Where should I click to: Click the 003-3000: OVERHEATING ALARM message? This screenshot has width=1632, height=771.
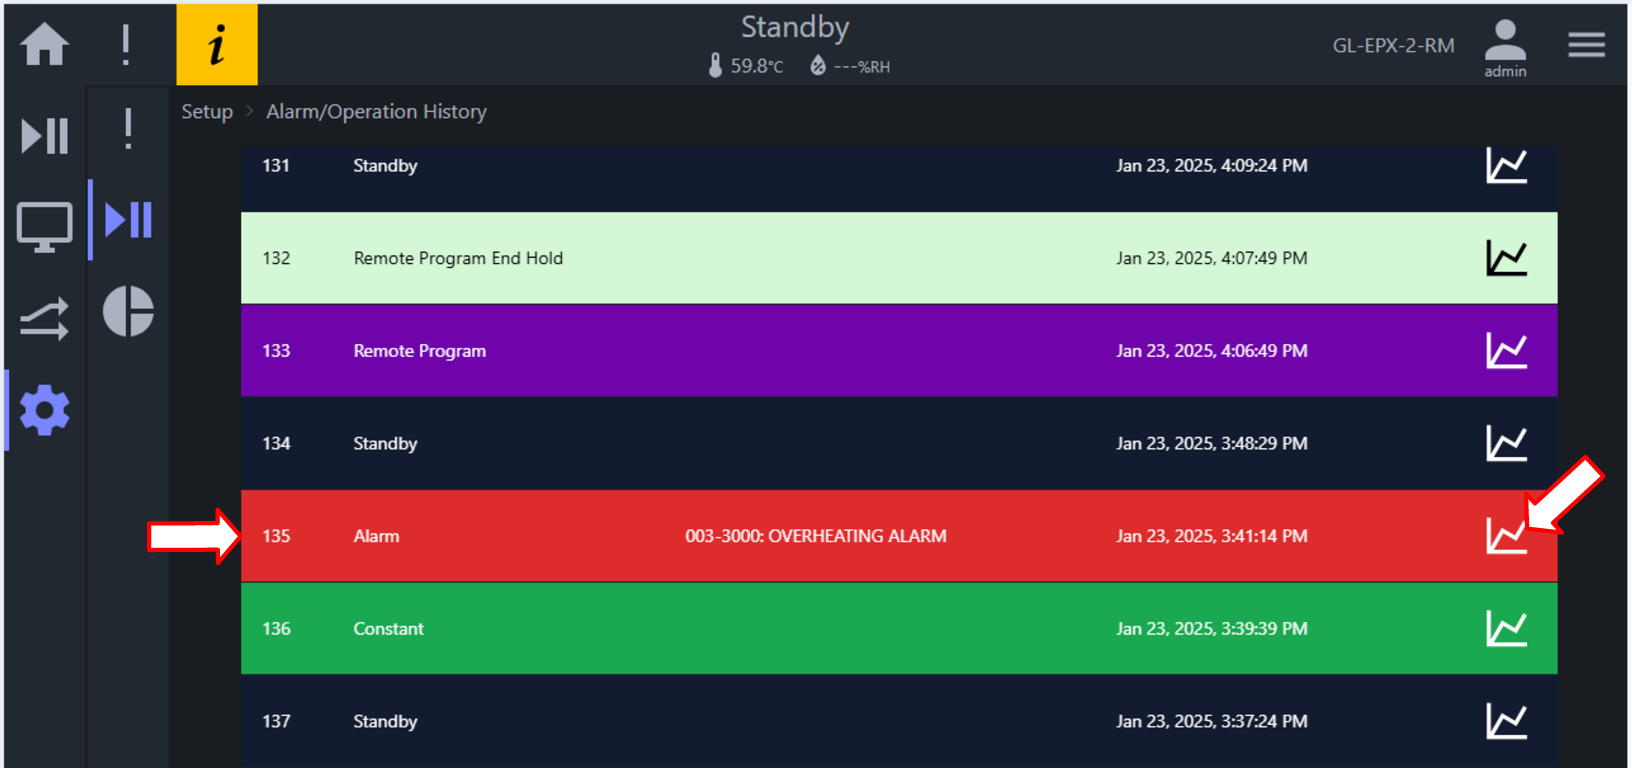click(816, 536)
